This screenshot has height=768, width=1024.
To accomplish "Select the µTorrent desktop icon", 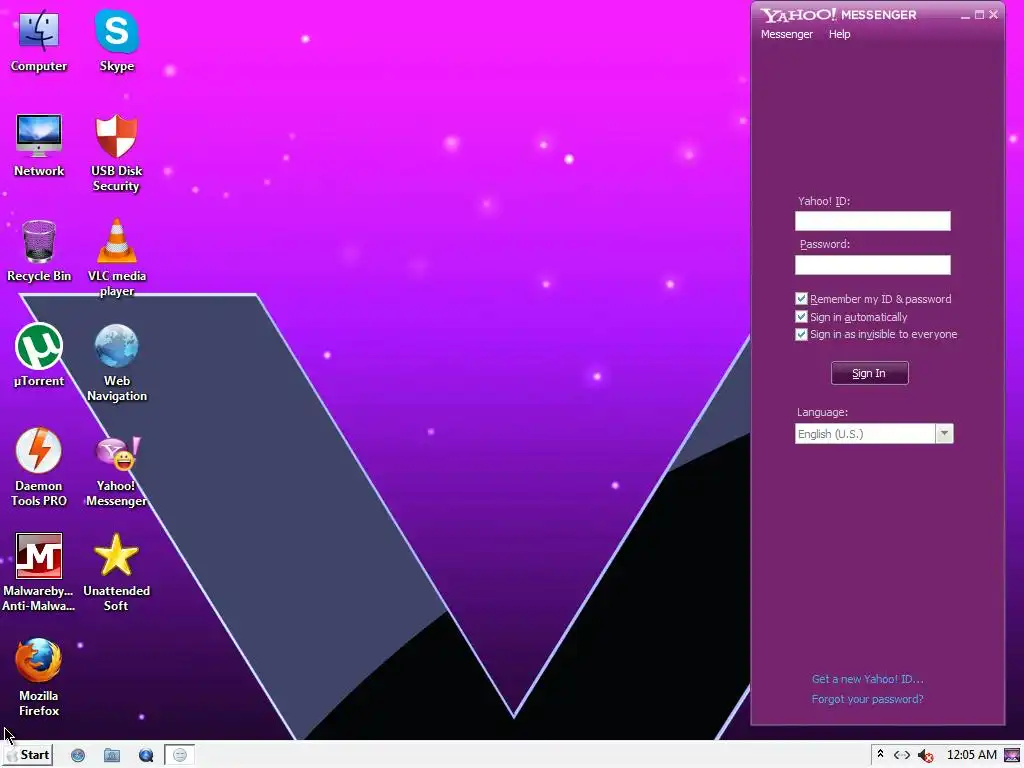I will (39, 355).
